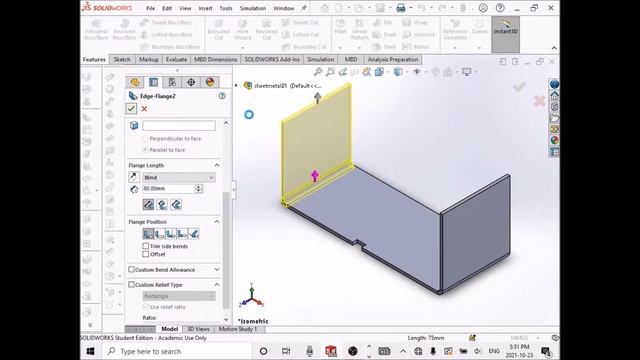Open the Simulation menu

tap(253, 8)
